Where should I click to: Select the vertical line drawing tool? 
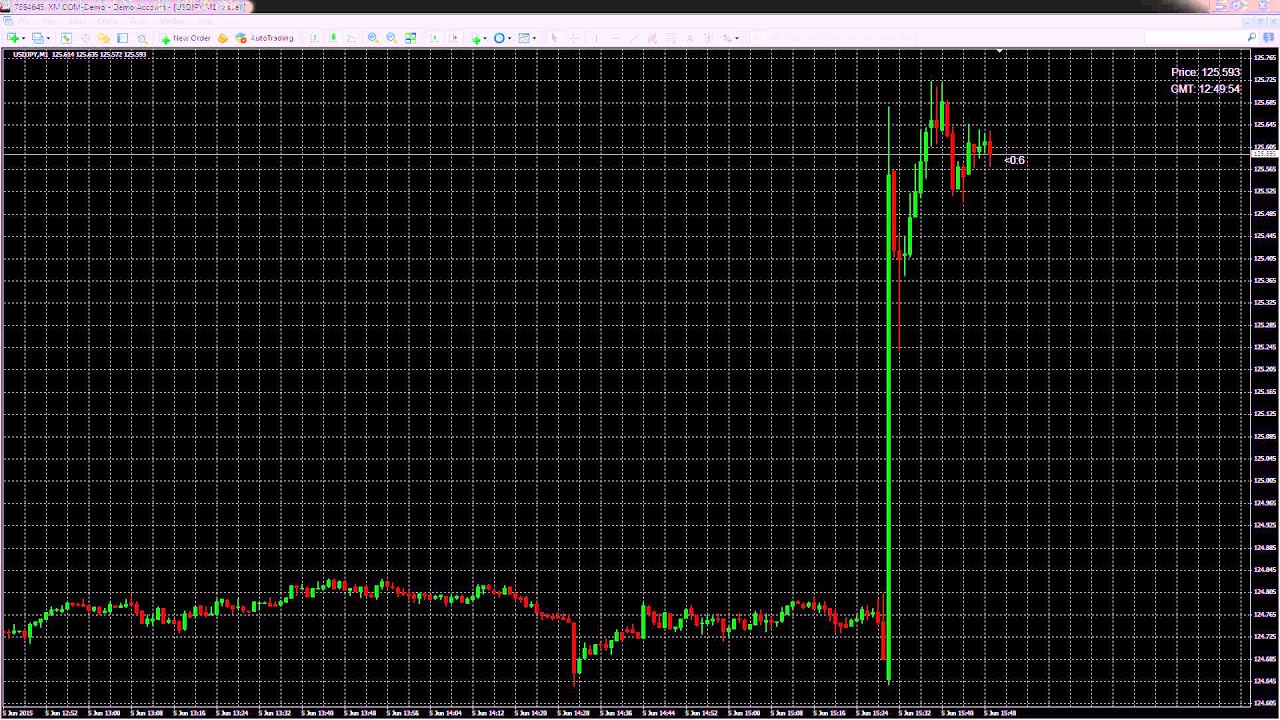click(x=596, y=38)
